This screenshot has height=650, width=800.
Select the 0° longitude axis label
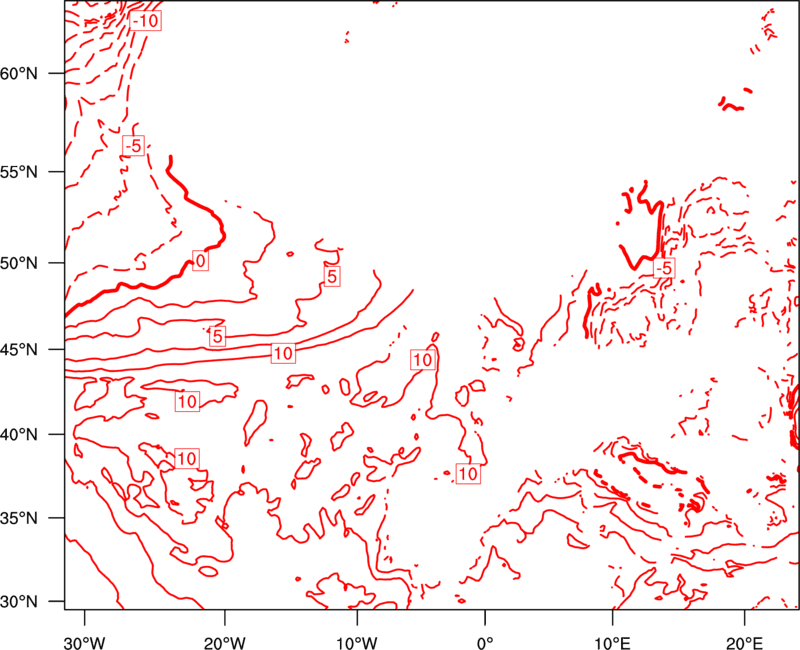click(x=485, y=642)
